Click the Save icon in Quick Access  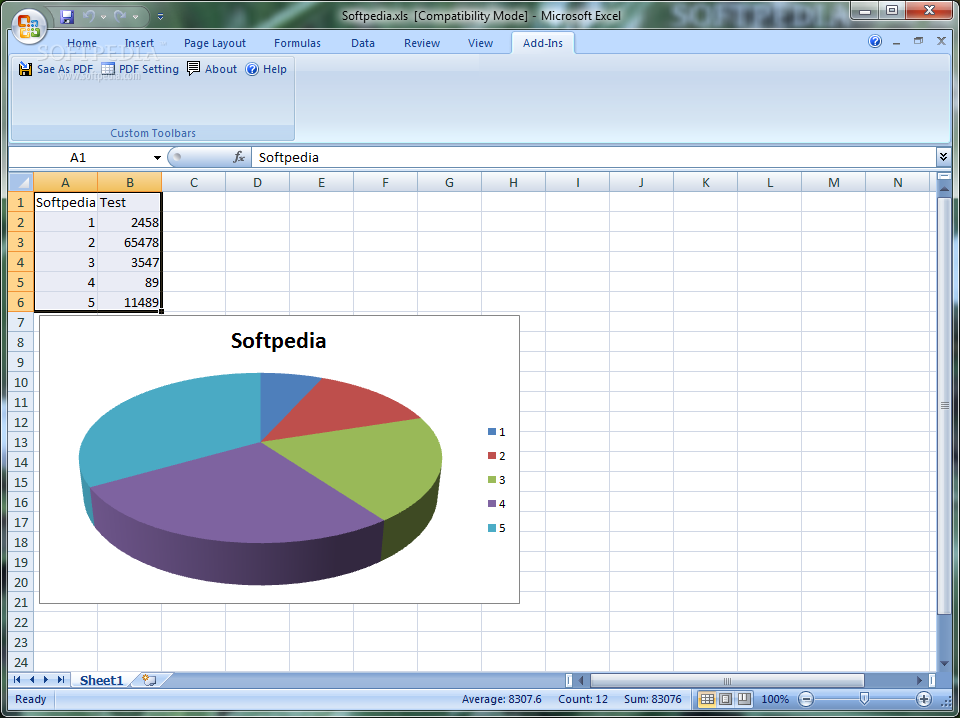tap(67, 17)
